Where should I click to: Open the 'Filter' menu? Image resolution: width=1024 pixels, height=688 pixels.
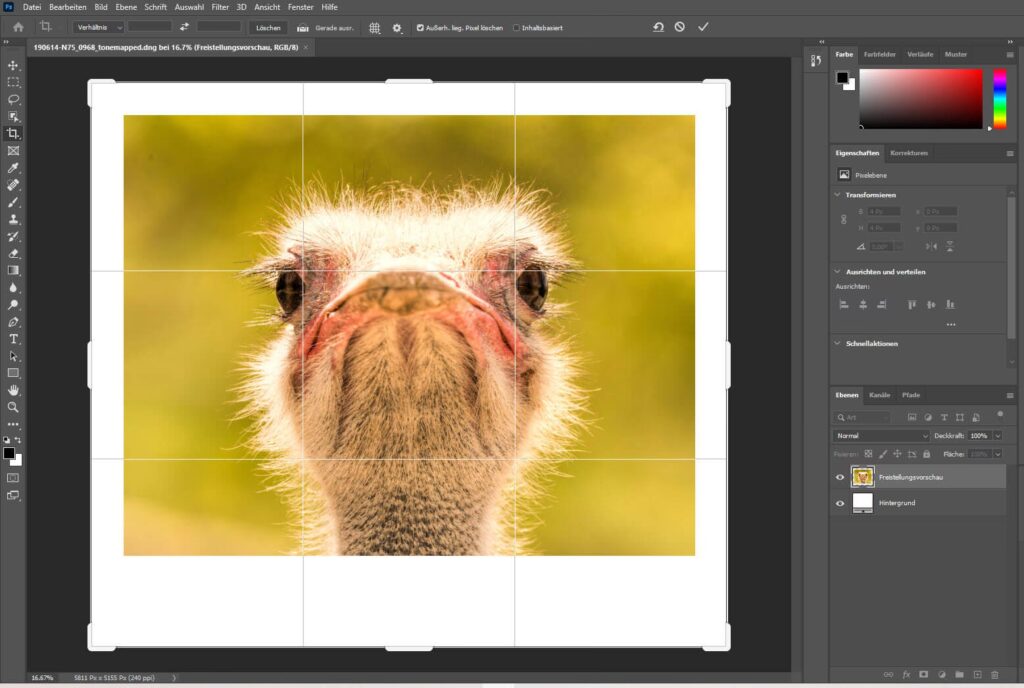click(220, 7)
